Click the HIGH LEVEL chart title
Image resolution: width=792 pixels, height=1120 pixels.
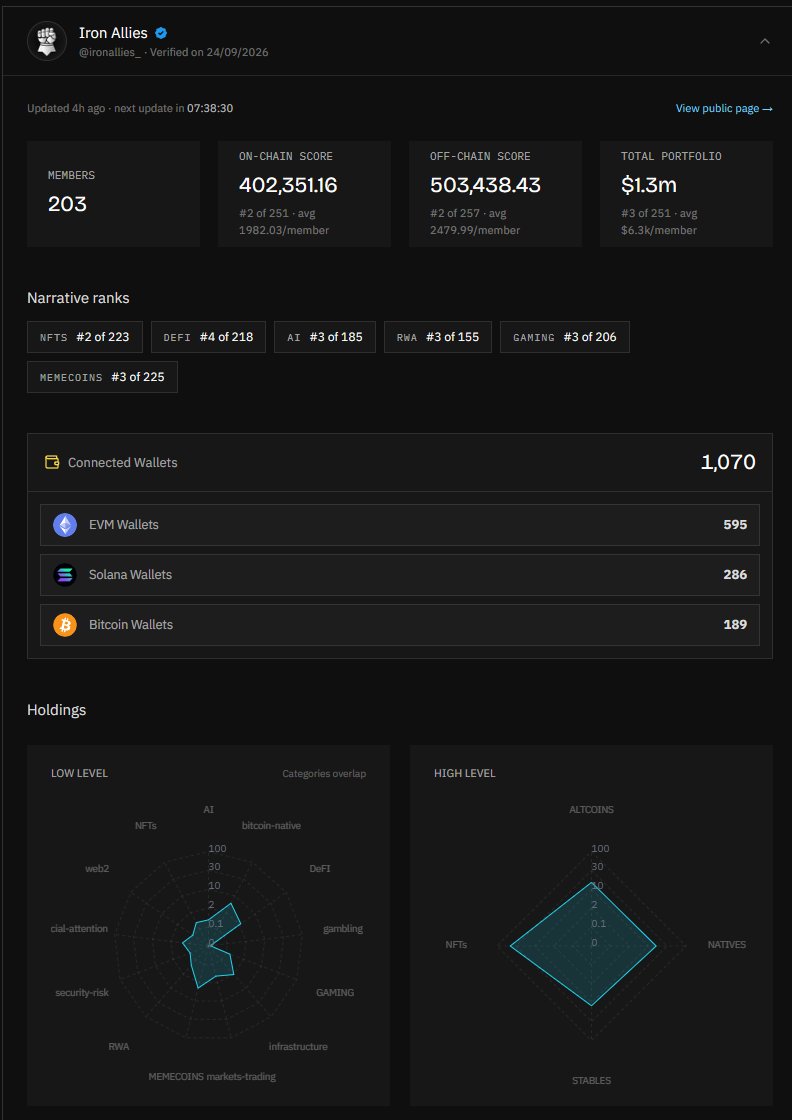tap(464, 774)
